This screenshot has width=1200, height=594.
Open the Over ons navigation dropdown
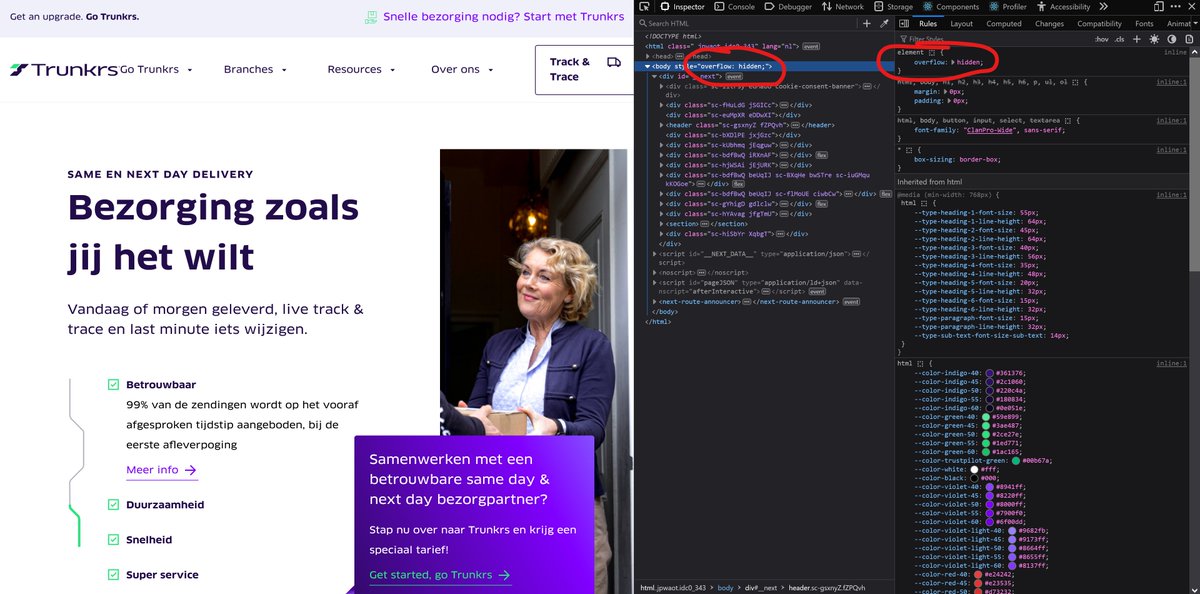coord(463,70)
